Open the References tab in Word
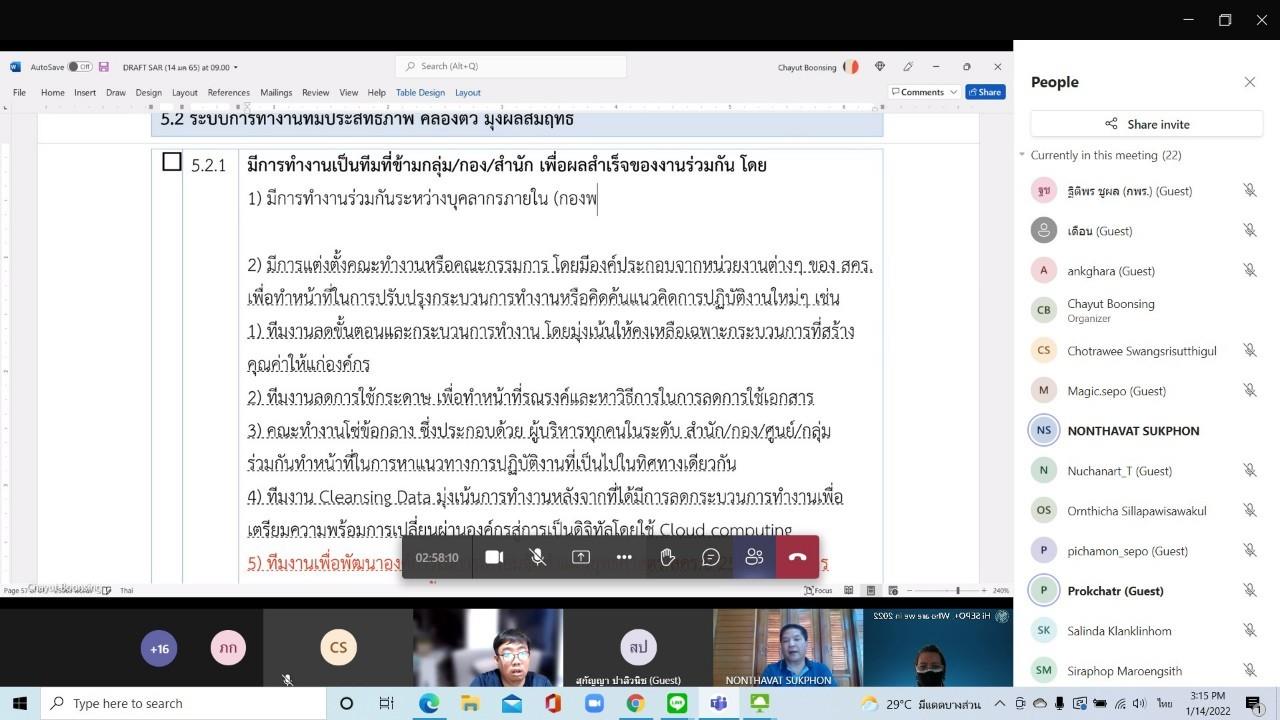 [x=229, y=92]
